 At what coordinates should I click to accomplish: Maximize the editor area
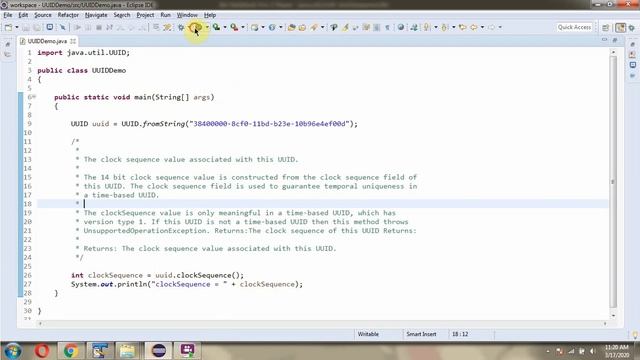click(x=615, y=40)
